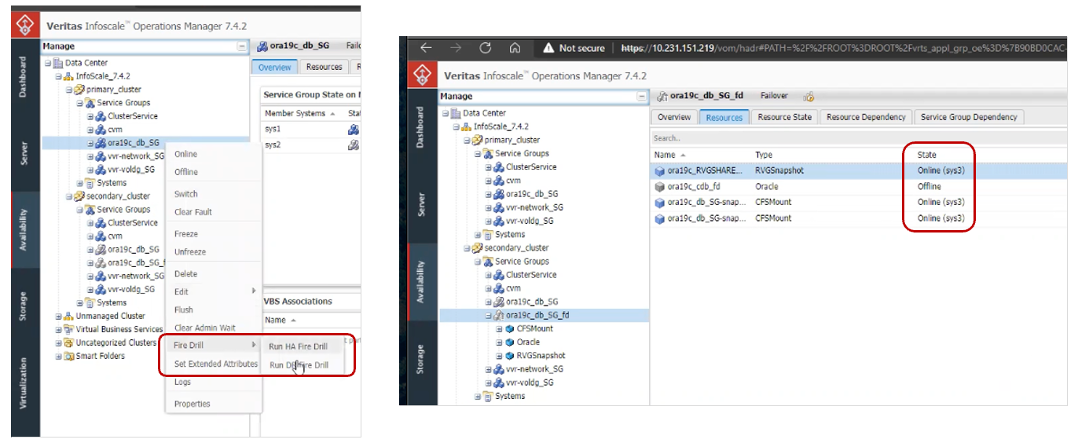The height and width of the screenshot is (444, 1090).
Task: Open Resources tab in context-menu window
Action: 324,67
